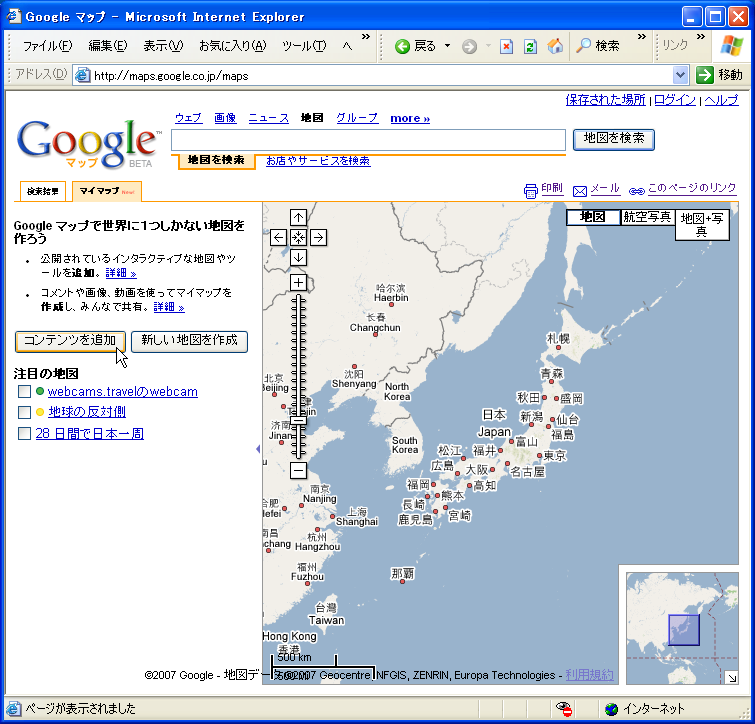Click the page icon in the address bar
755x724 pixels.
[83, 76]
